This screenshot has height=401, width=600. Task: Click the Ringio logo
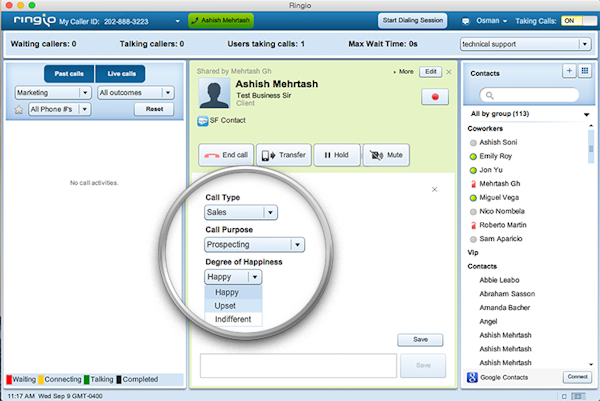pyautogui.click(x=34, y=20)
